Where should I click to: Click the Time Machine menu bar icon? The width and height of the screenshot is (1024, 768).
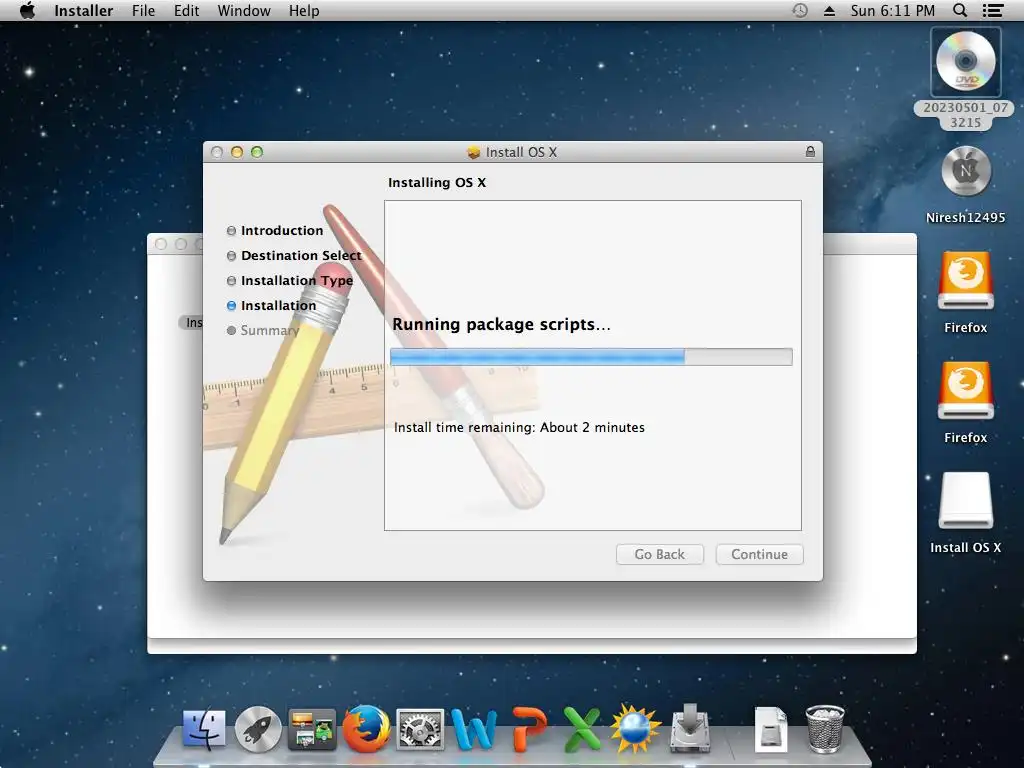[799, 10]
